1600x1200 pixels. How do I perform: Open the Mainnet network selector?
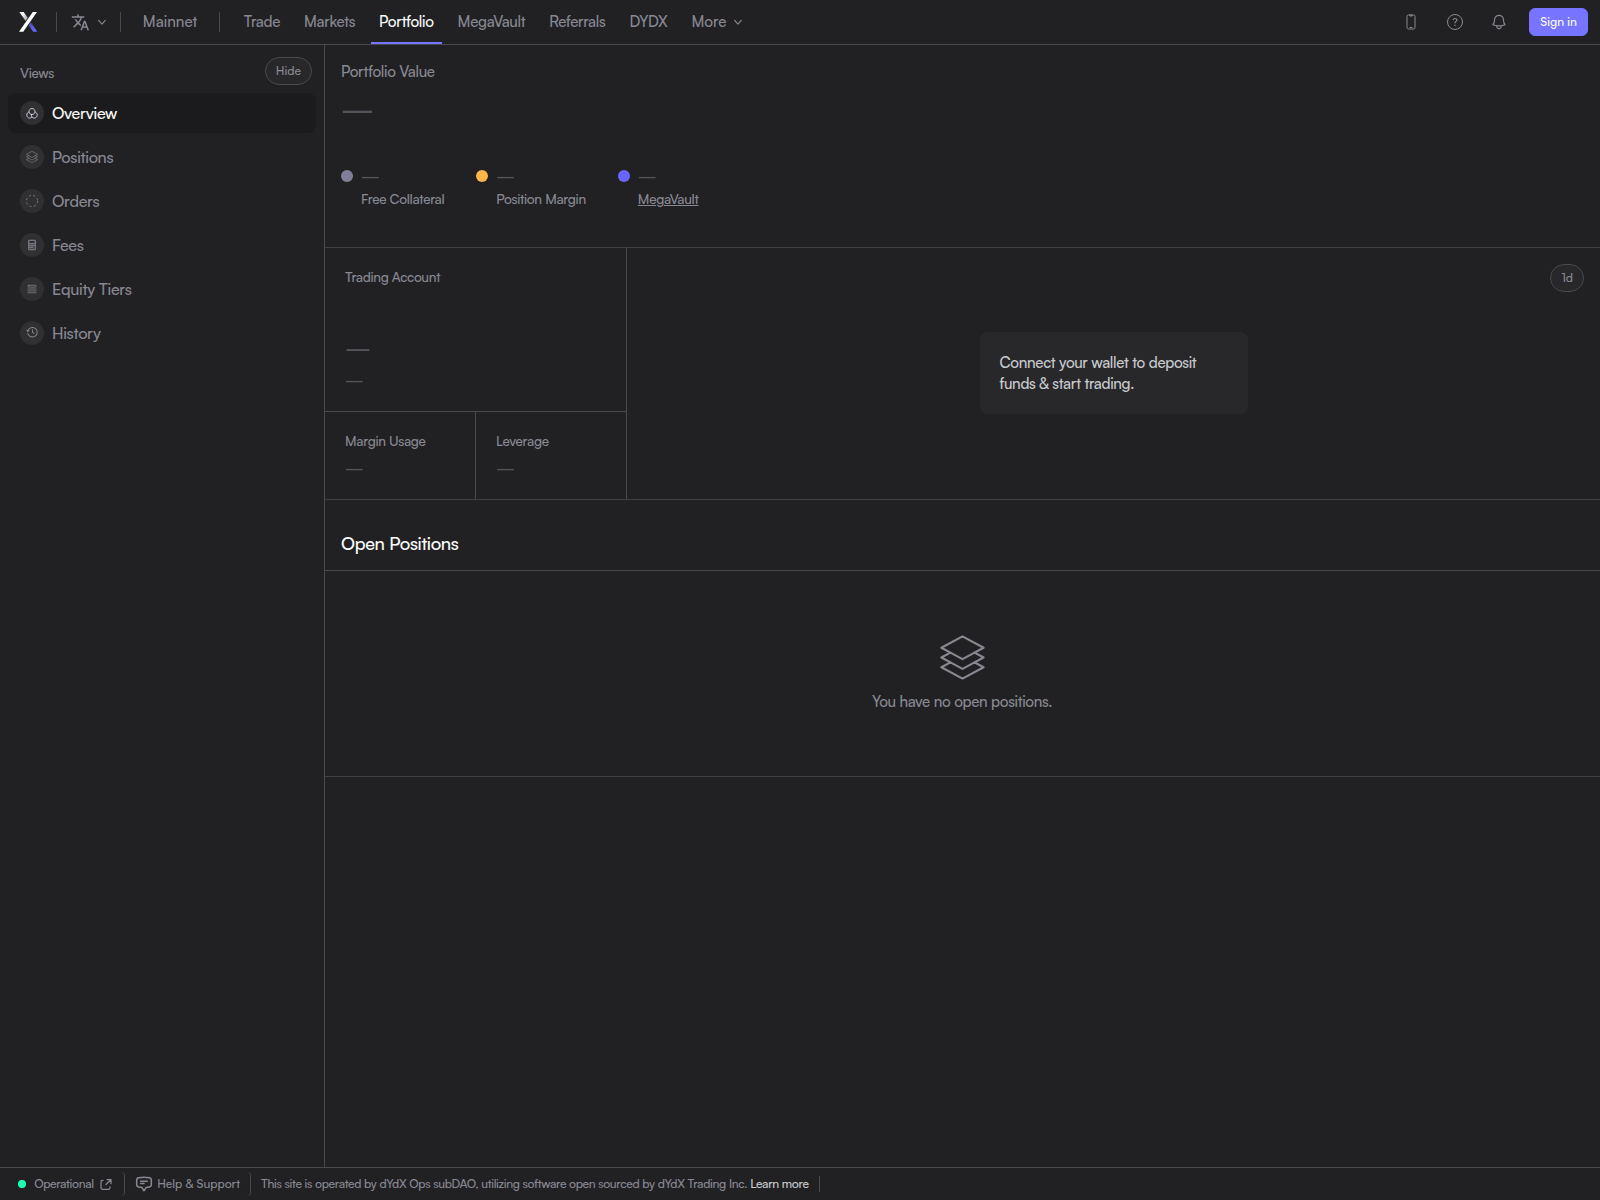(x=169, y=21)
